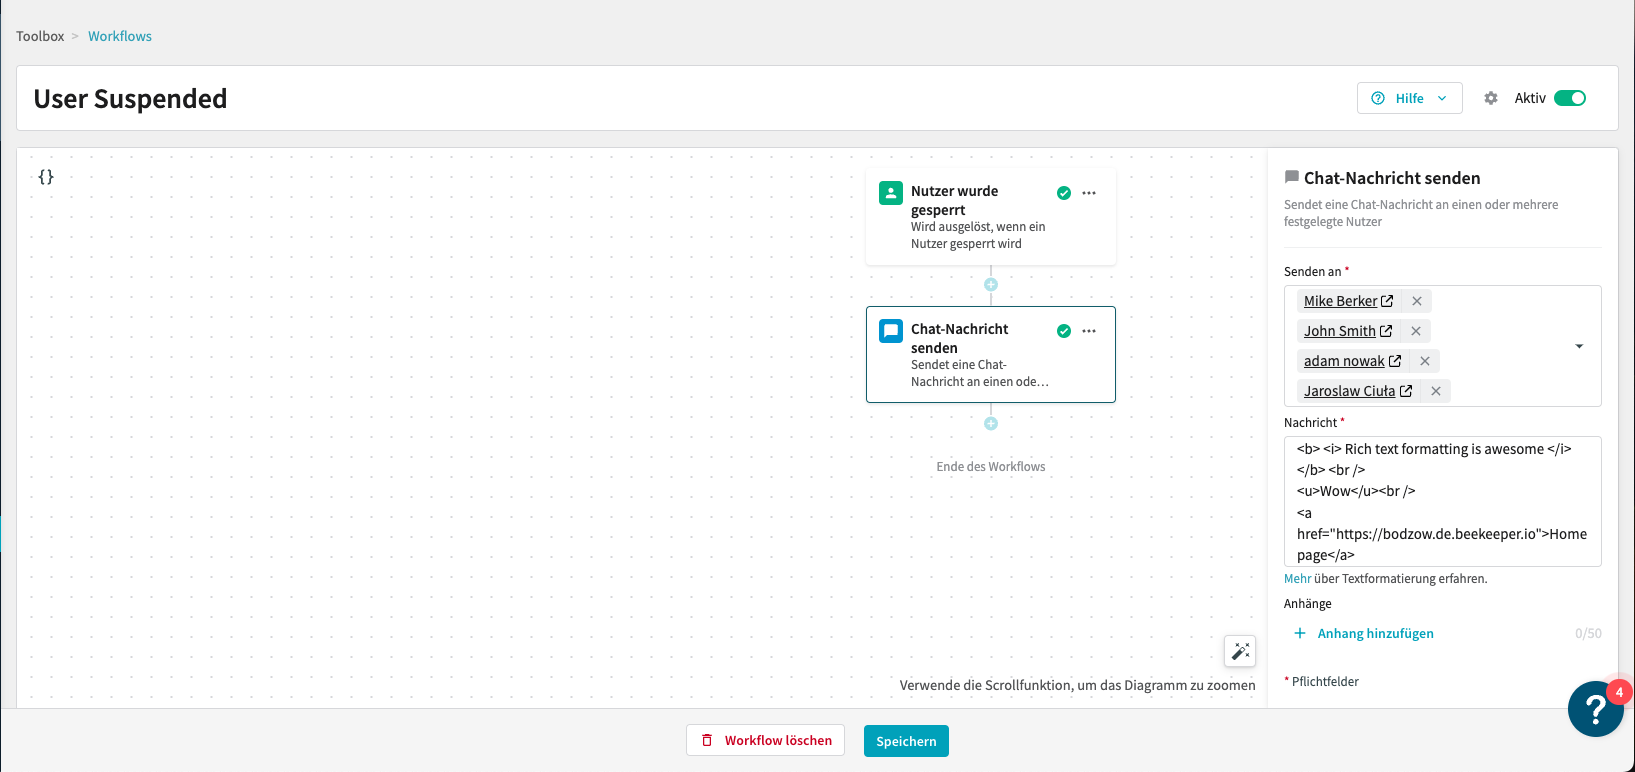
Task: Click the chat icon on Chat-Nachricht senden node
Action: click(891, 331)
